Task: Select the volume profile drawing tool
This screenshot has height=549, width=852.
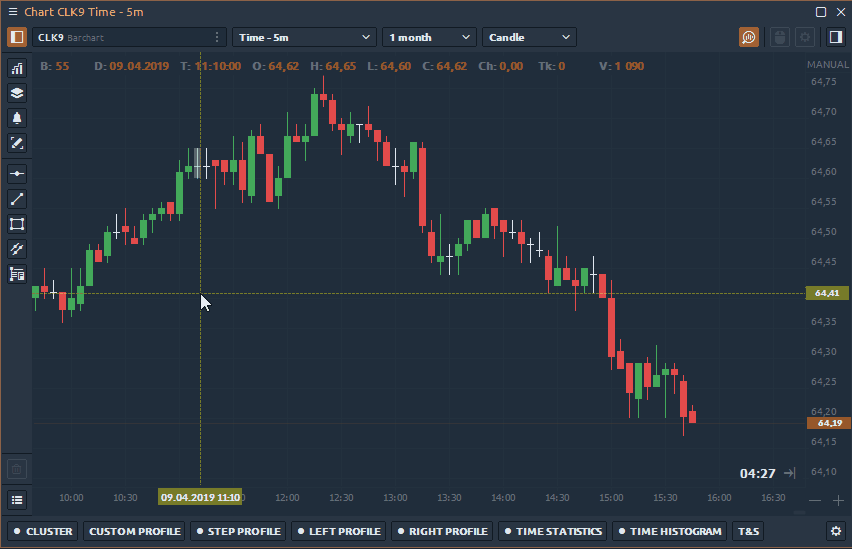Action: point(17,274)
